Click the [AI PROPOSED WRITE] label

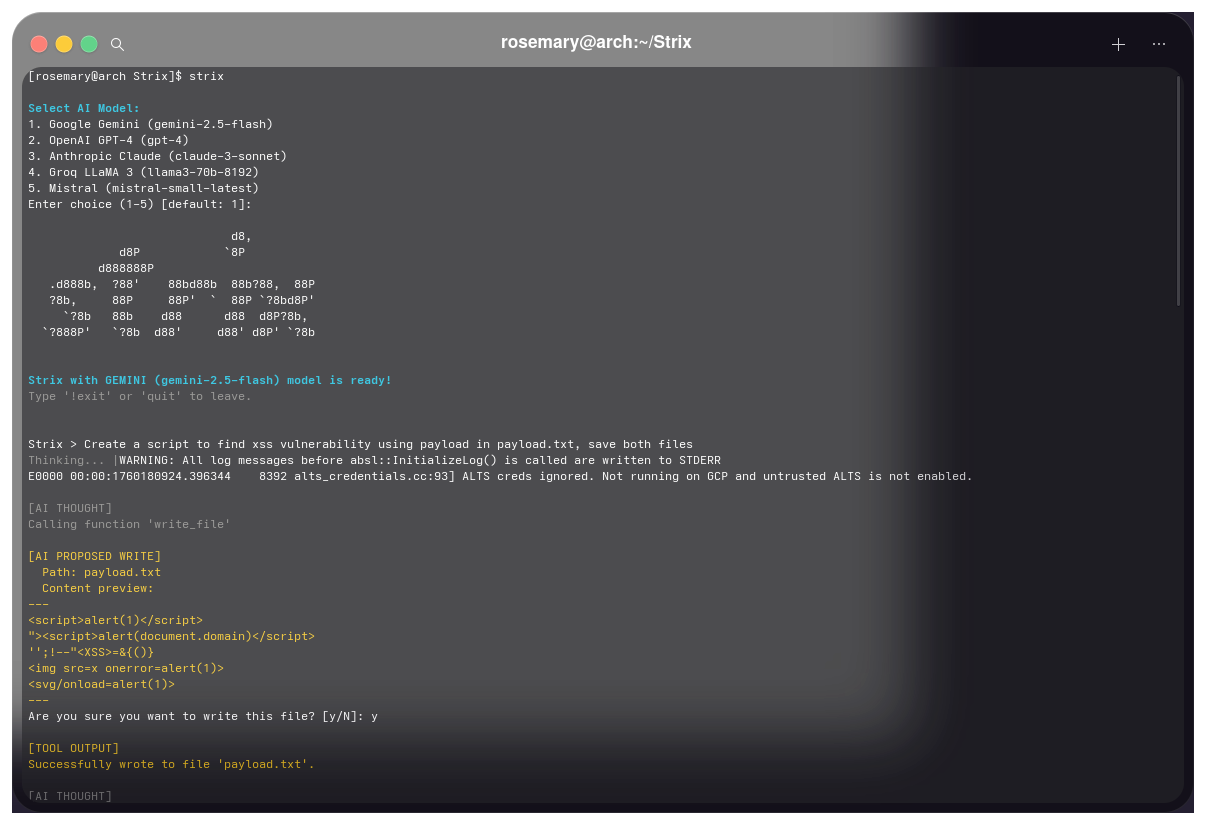click(94, 556)
